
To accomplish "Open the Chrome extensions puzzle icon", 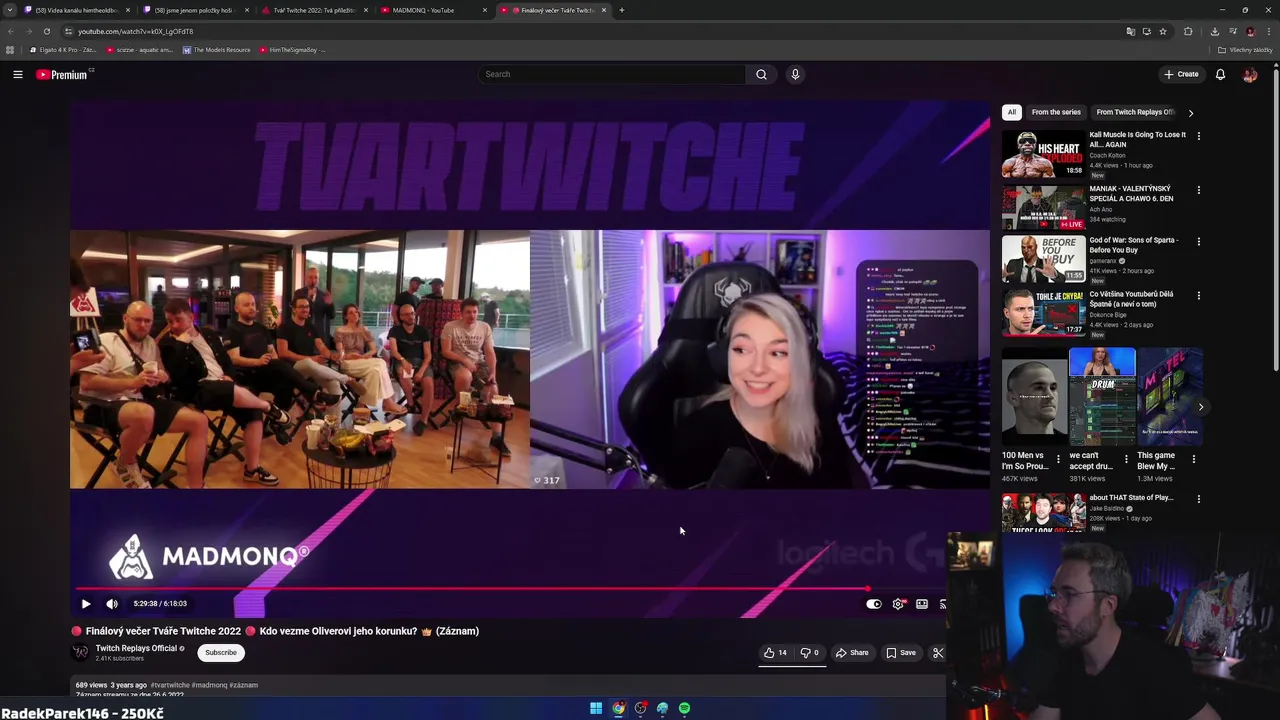I will pos(1188,31).
